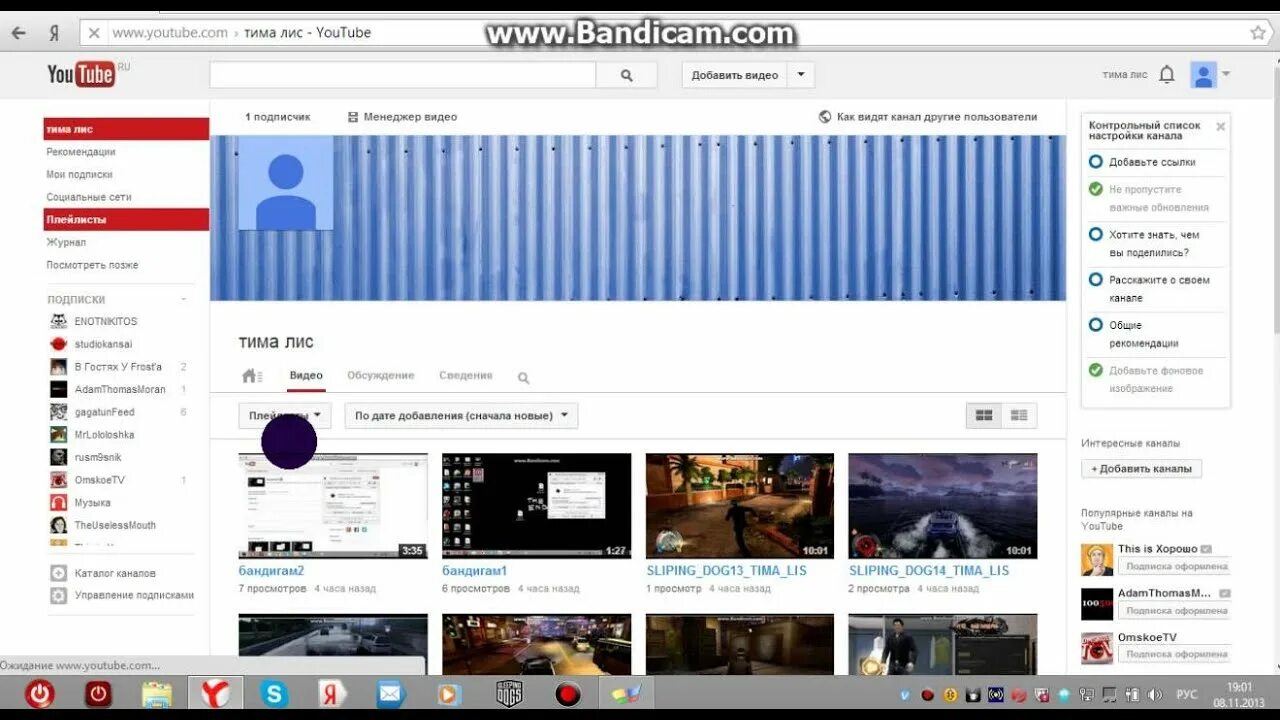Open MrLololoshka subscription avatar

[58, 435]
